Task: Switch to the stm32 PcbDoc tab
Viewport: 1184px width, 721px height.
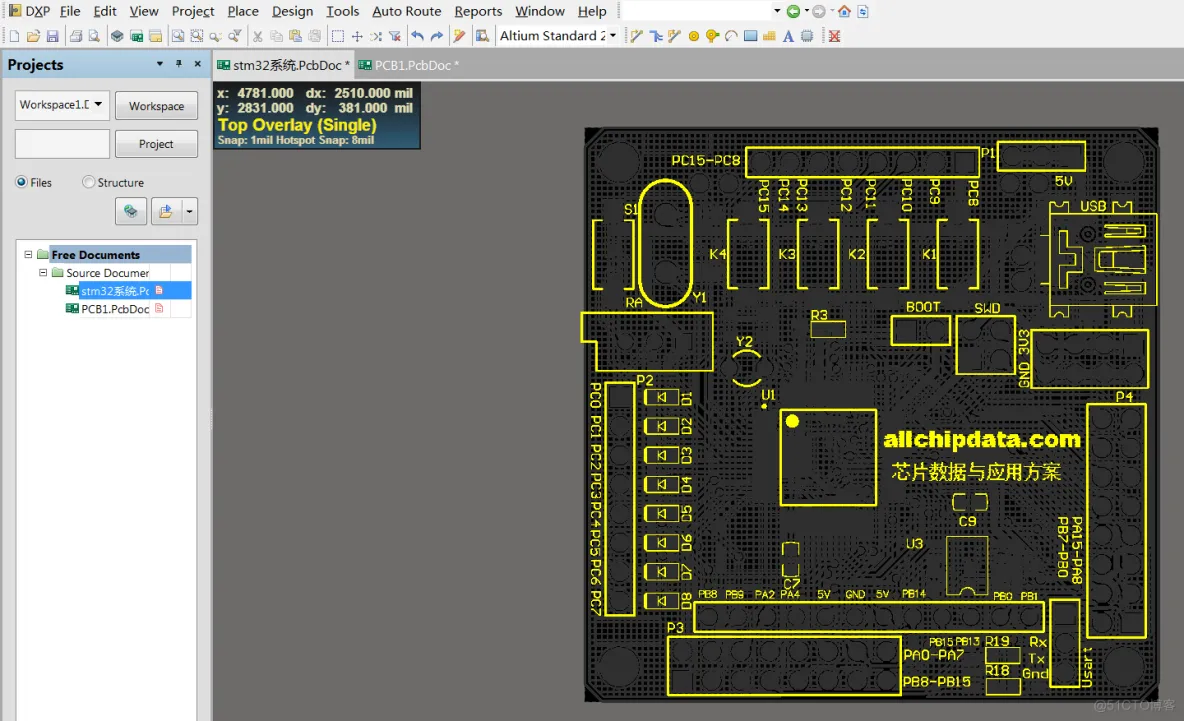Action: click(x=284, y=66)
